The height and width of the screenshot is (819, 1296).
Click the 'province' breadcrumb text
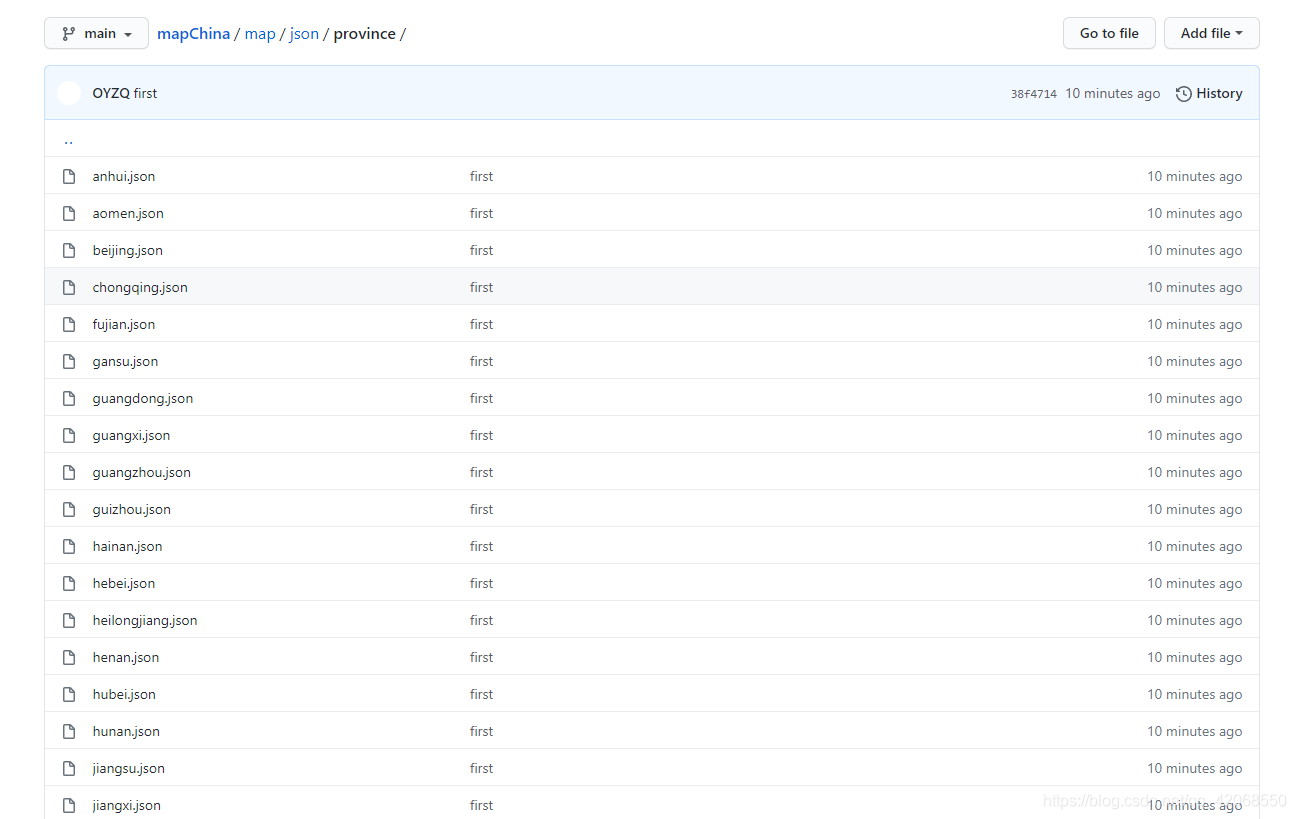365,33
